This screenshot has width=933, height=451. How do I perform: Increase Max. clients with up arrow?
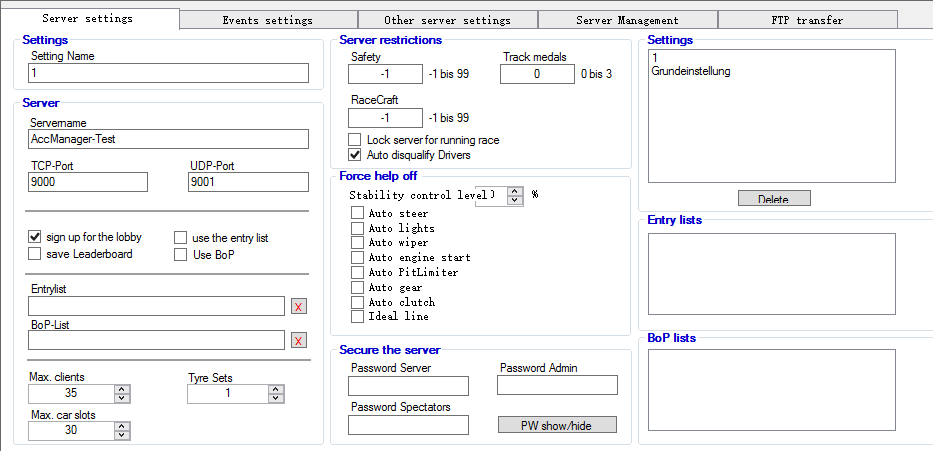[122, 389]
